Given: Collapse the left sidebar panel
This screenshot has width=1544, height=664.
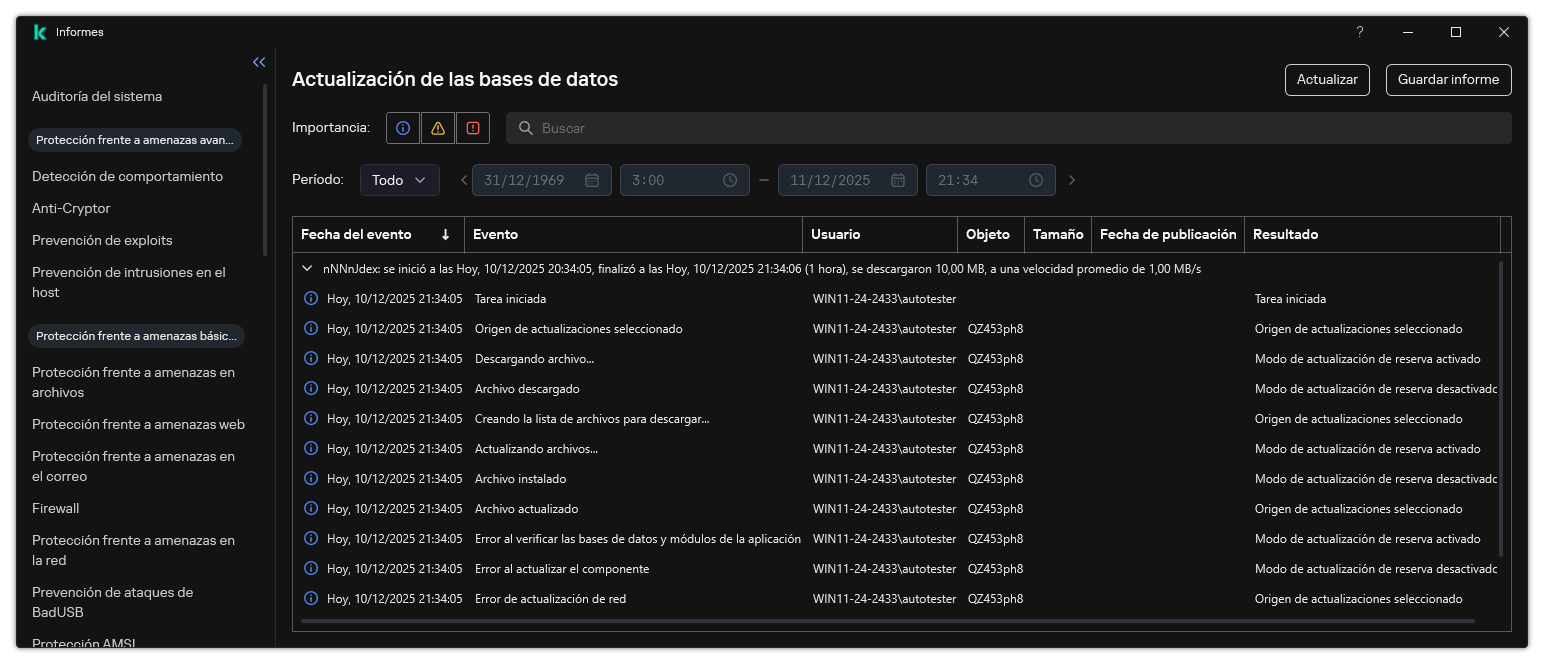Looking at the screenshot, I should tap(259, 62).
